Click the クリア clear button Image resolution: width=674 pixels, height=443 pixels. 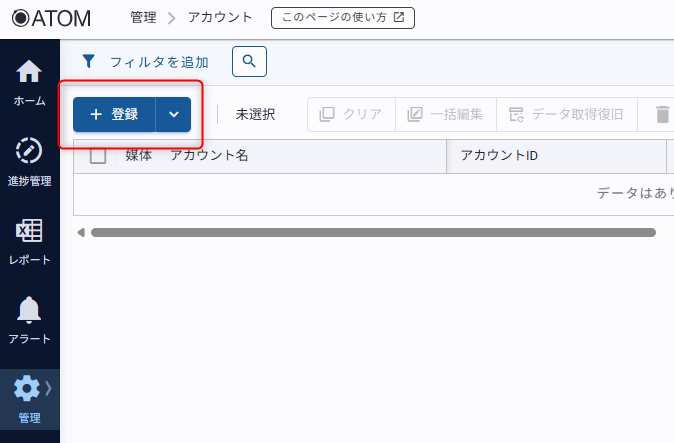(x=351, y=114)
